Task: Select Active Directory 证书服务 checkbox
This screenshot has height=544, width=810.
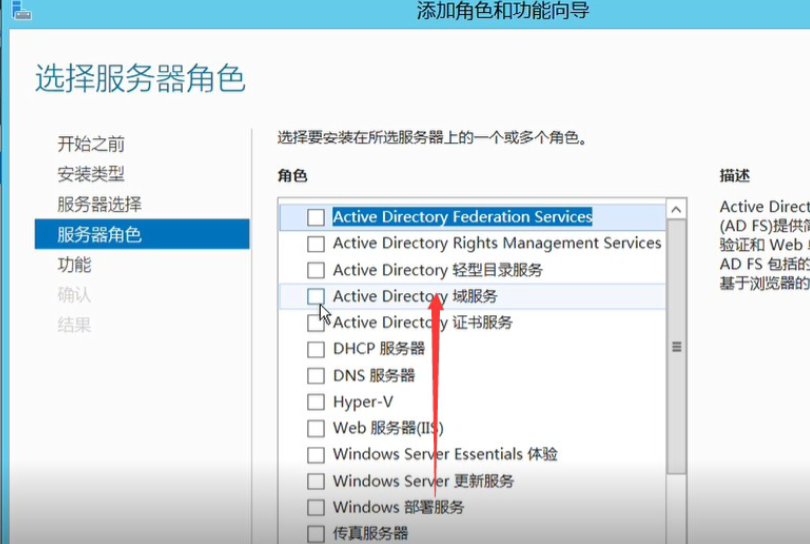Action: [x=316, y=323]
